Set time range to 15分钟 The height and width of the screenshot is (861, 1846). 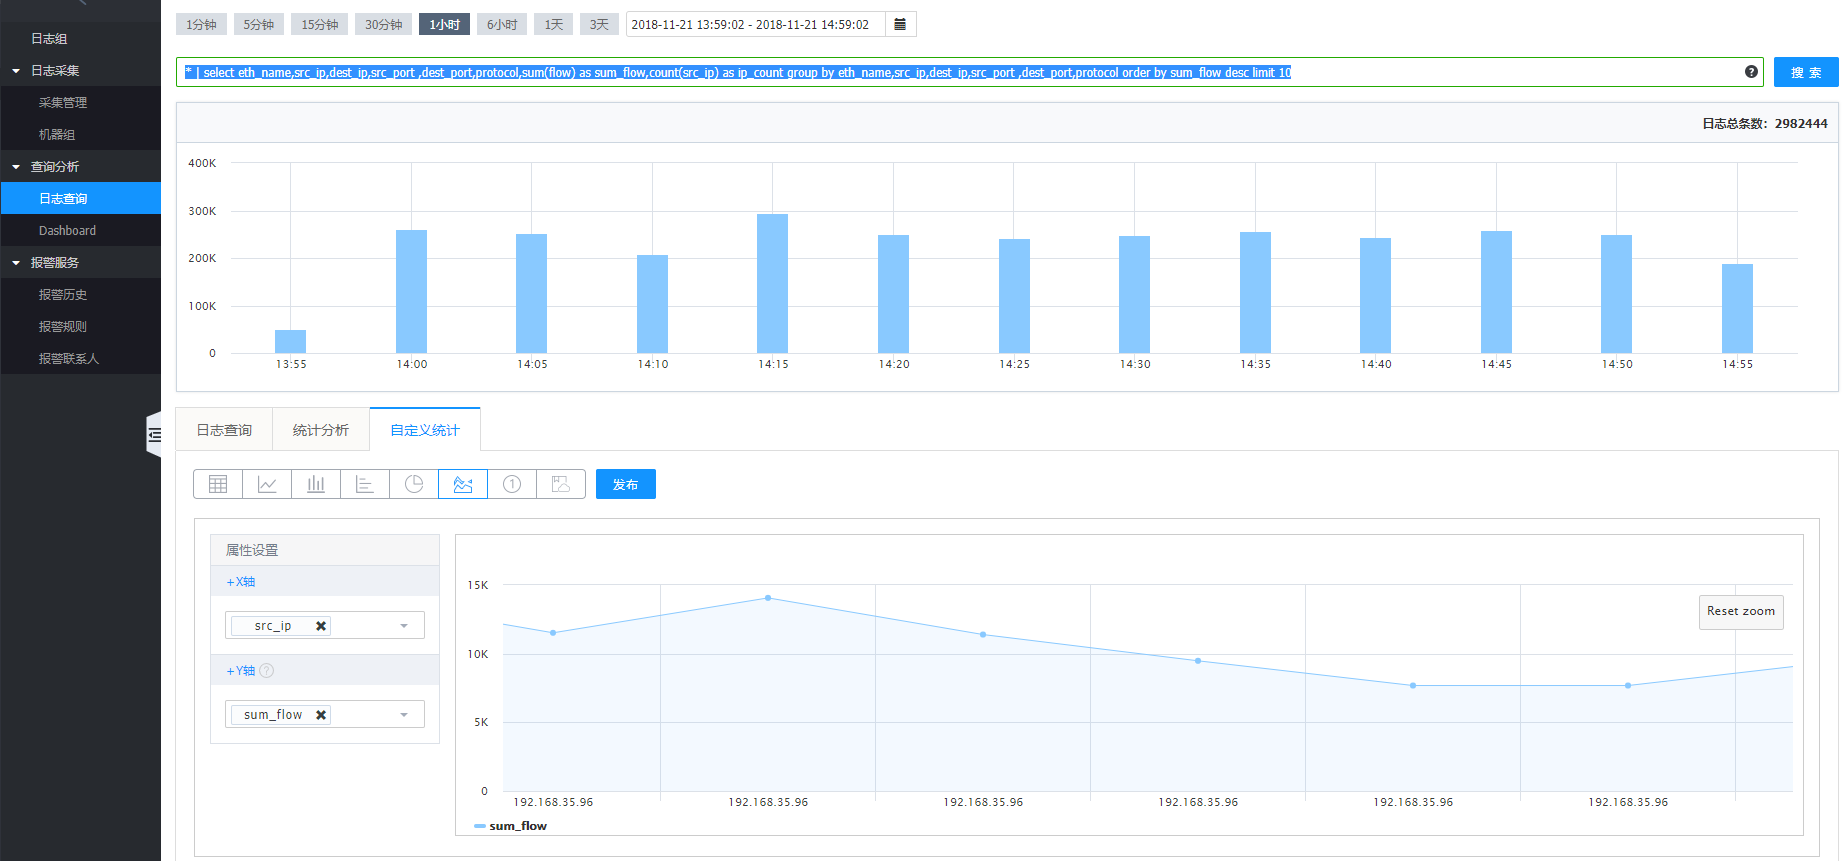(320, 24)
